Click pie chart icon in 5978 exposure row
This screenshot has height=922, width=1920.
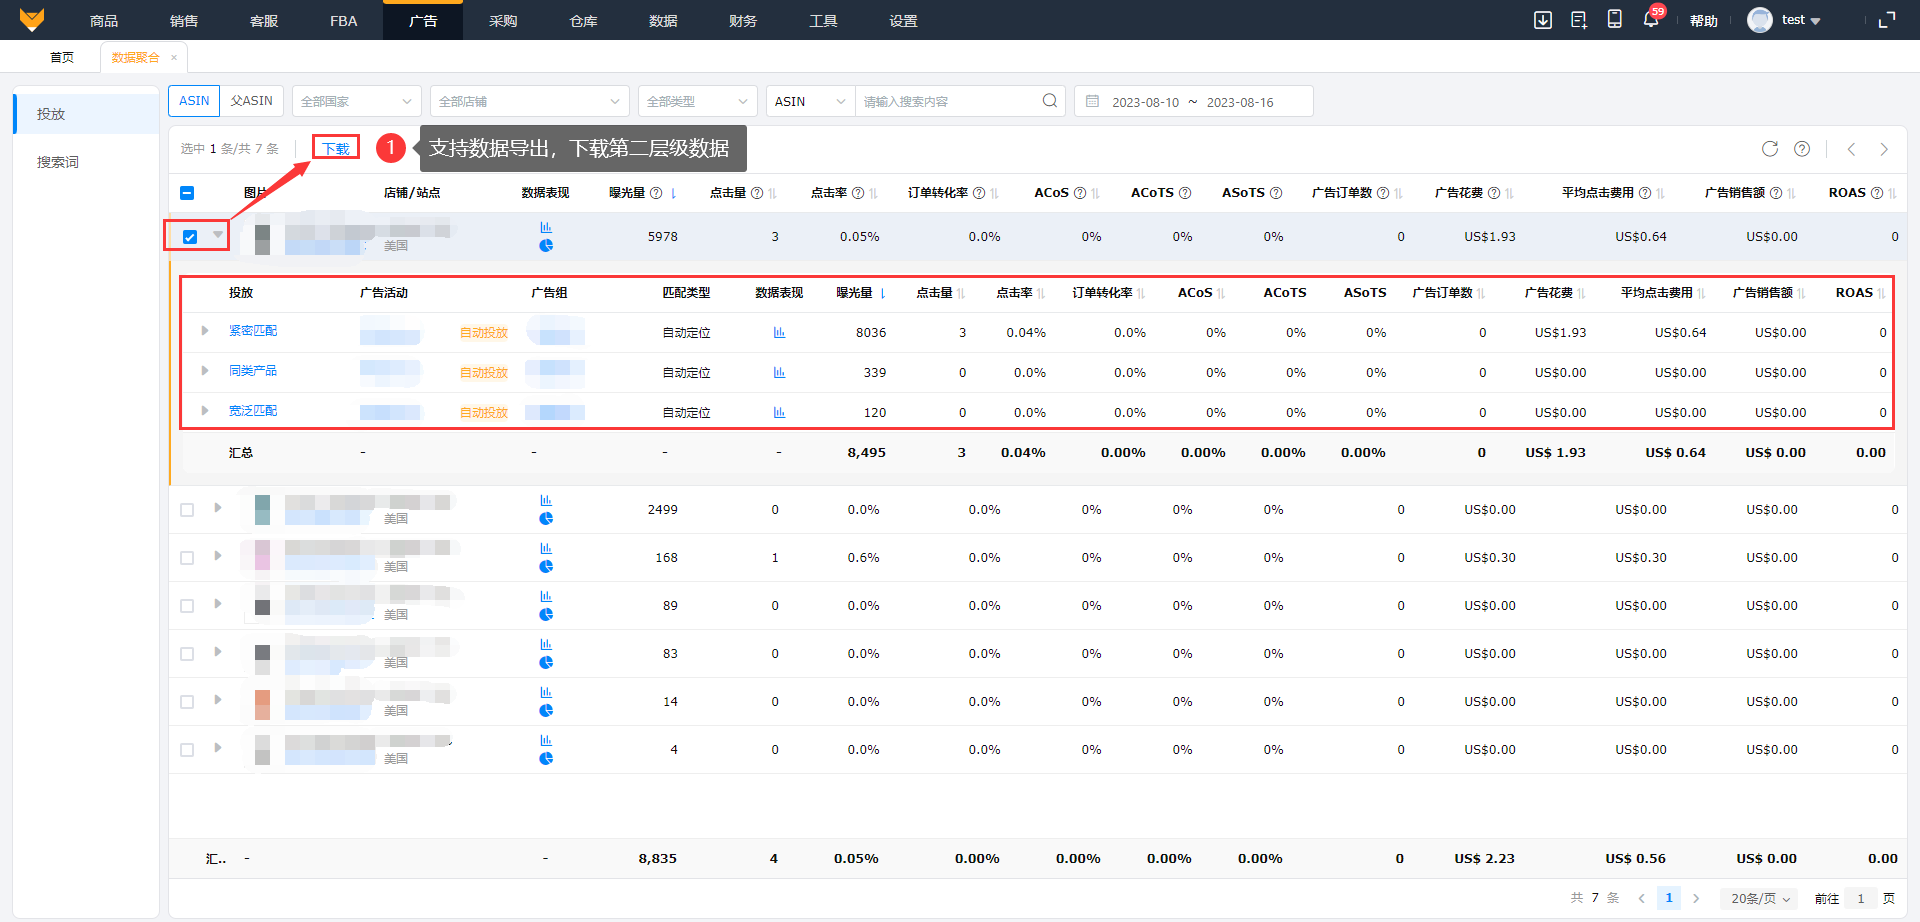click(x=546, y=246)
